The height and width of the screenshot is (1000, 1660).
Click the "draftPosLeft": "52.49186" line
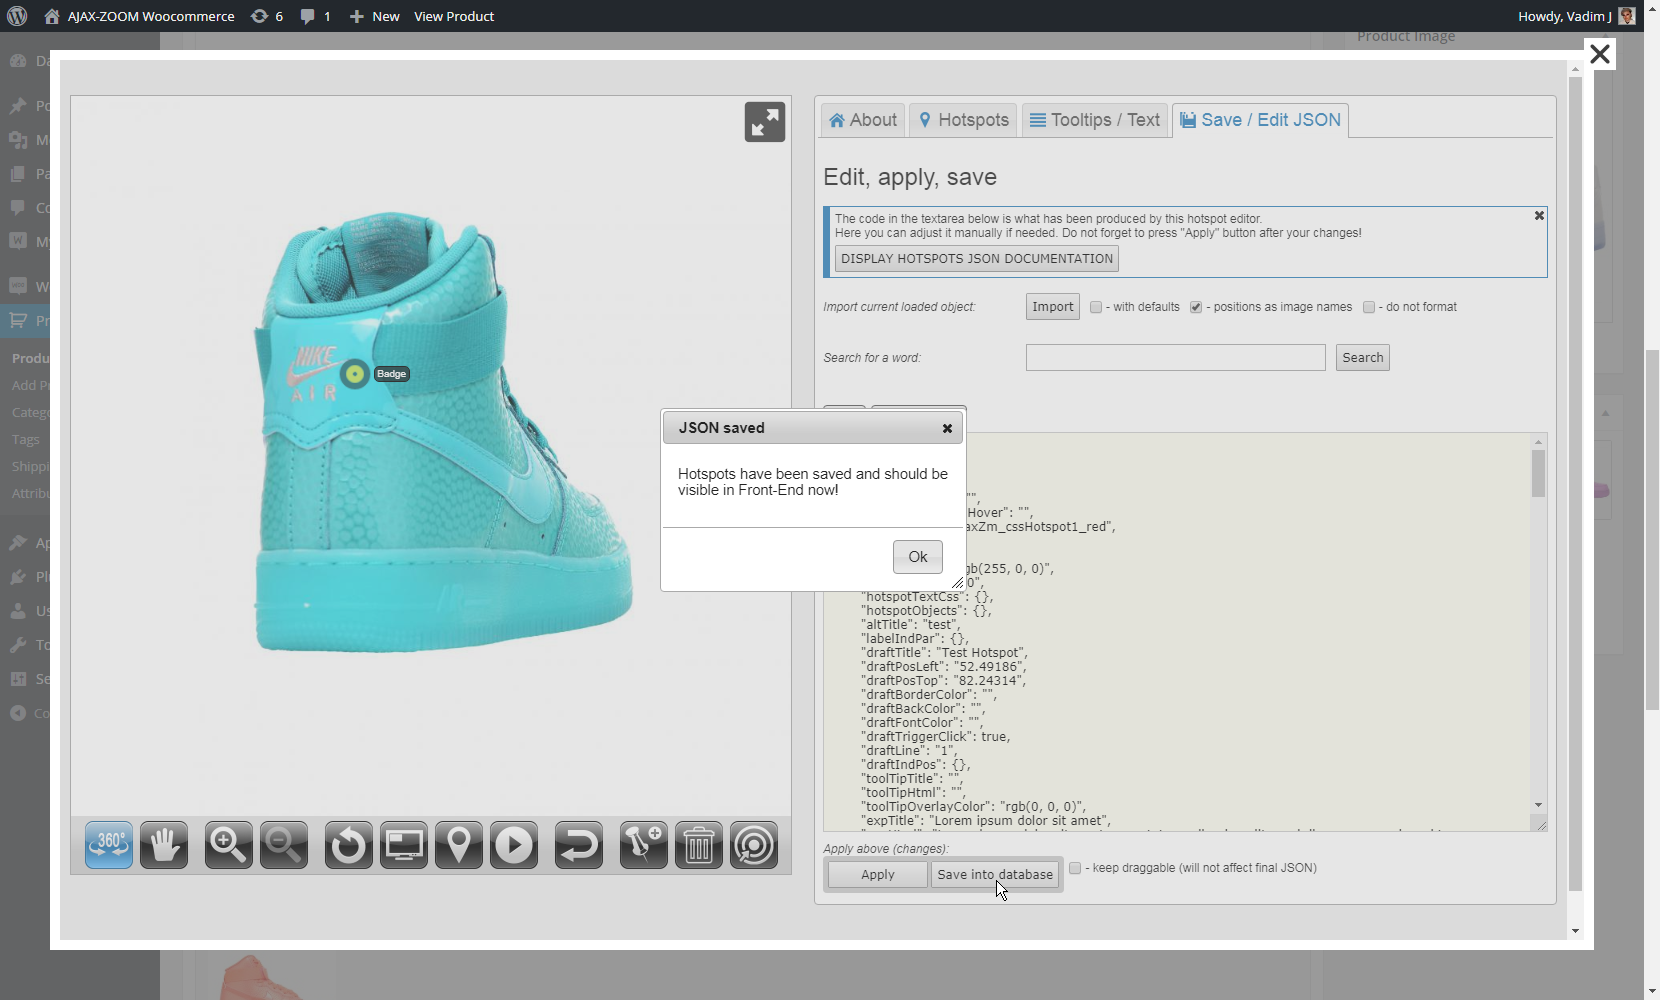click(944, 667)
